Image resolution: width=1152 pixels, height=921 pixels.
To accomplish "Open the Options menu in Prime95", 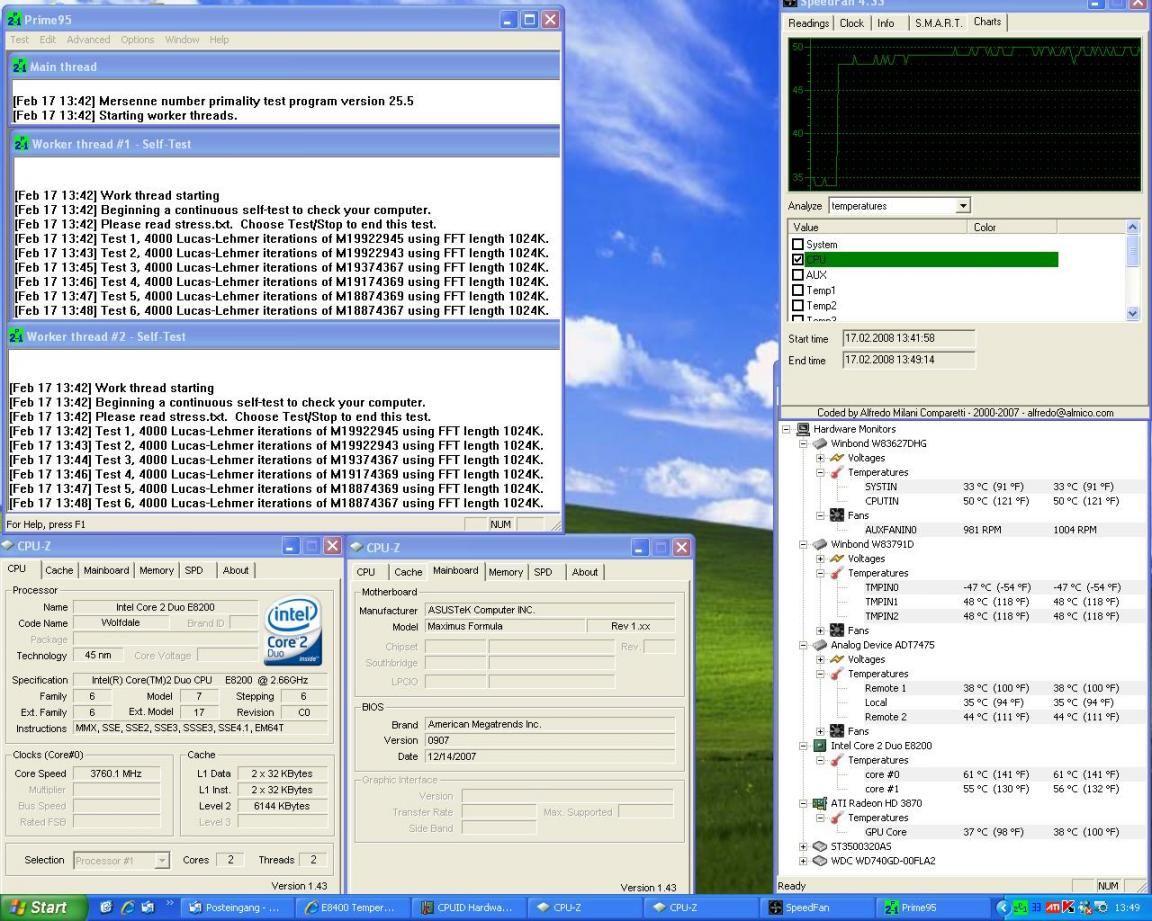I will pyautogui.click(x=137, y=40).
